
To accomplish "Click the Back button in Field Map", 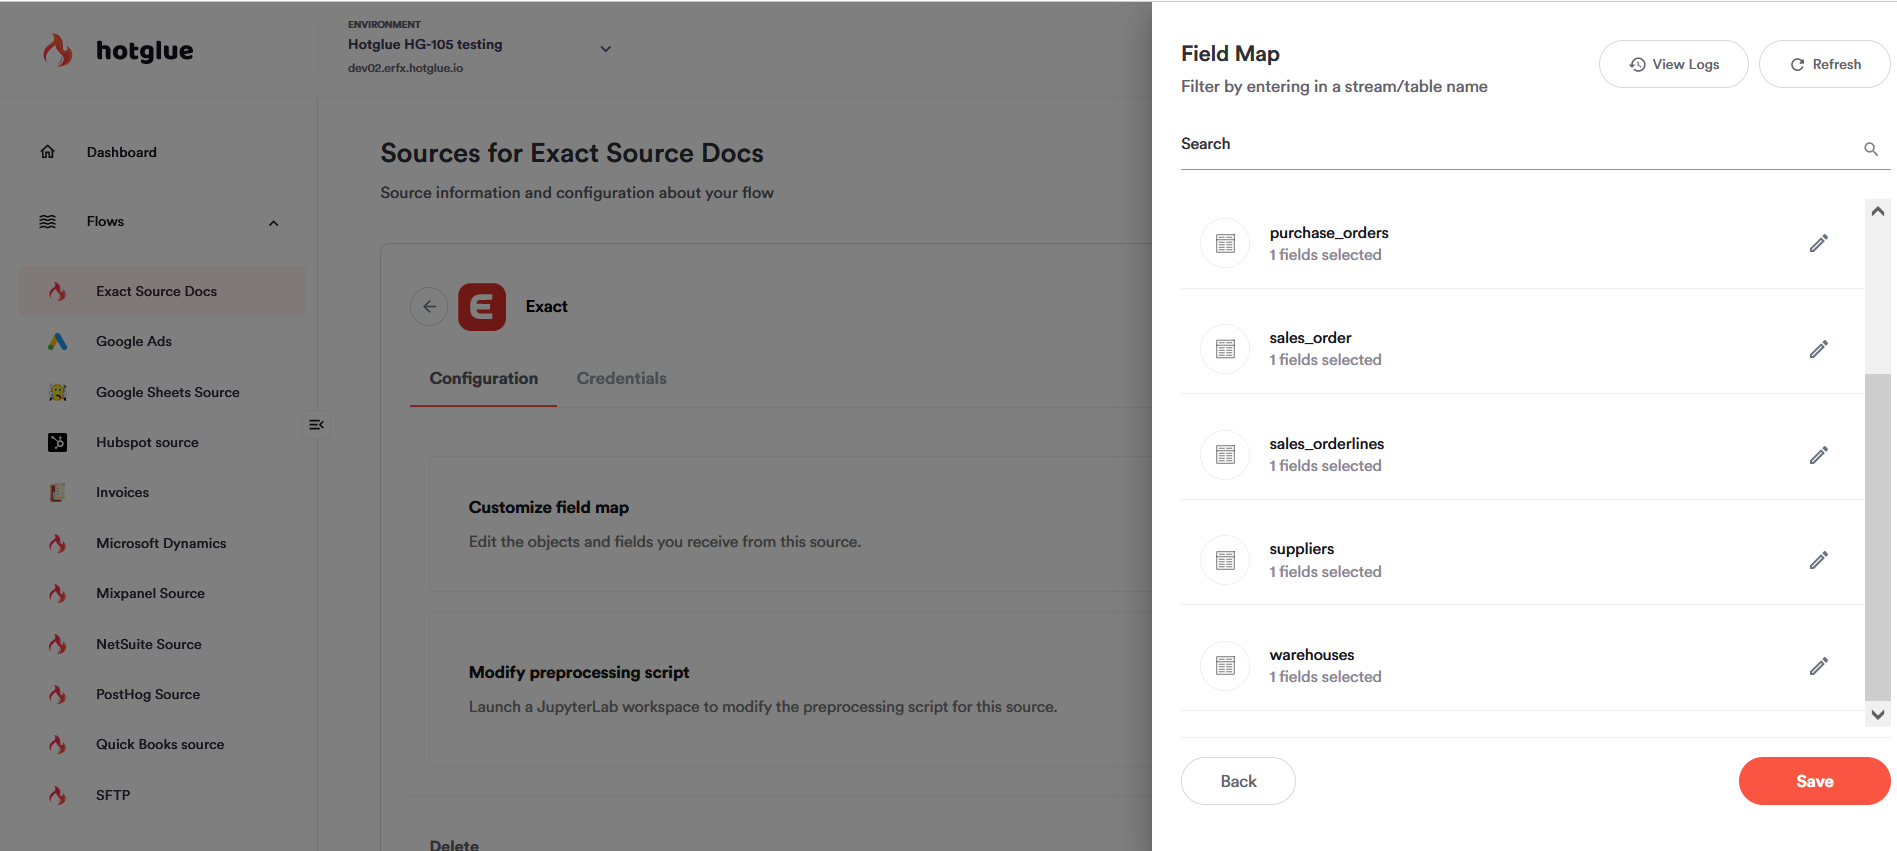I will tap(1238, 781).
